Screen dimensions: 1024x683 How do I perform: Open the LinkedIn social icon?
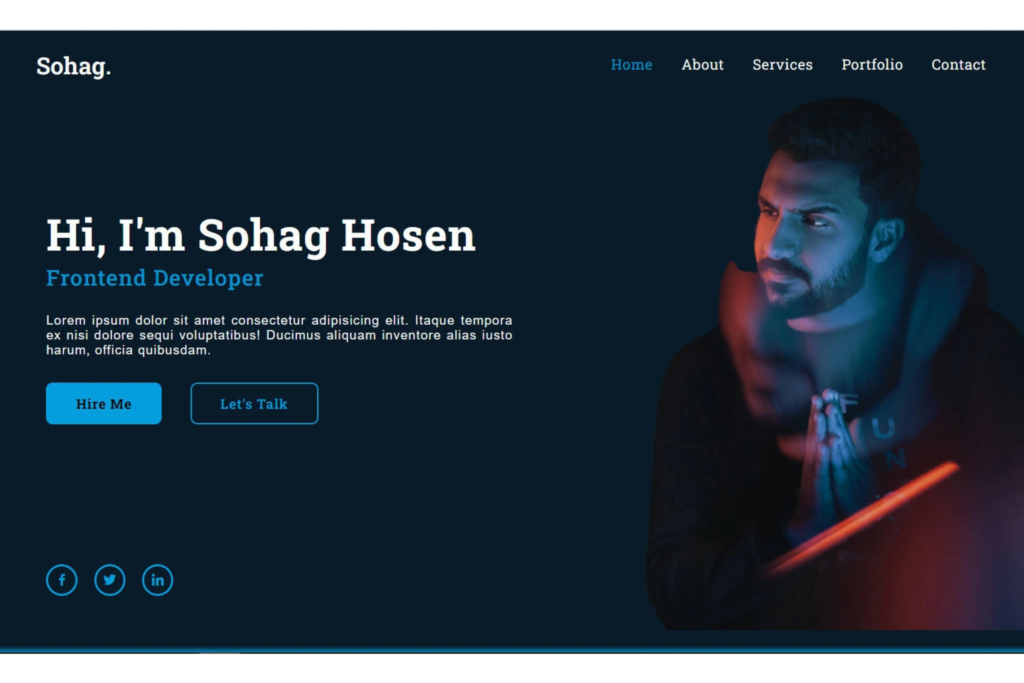157,580
